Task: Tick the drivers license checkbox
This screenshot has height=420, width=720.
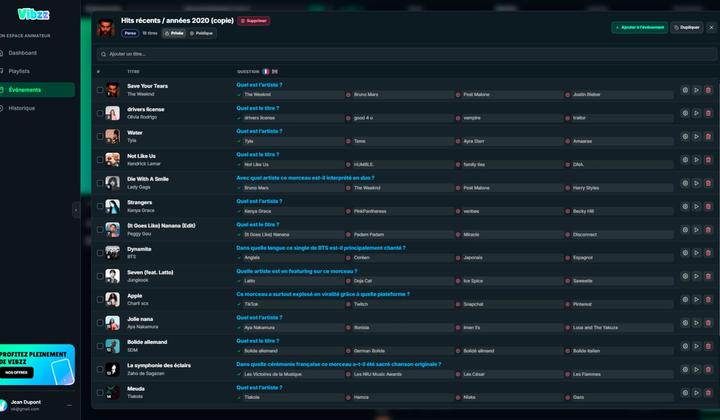Action: tap(100, 113)
